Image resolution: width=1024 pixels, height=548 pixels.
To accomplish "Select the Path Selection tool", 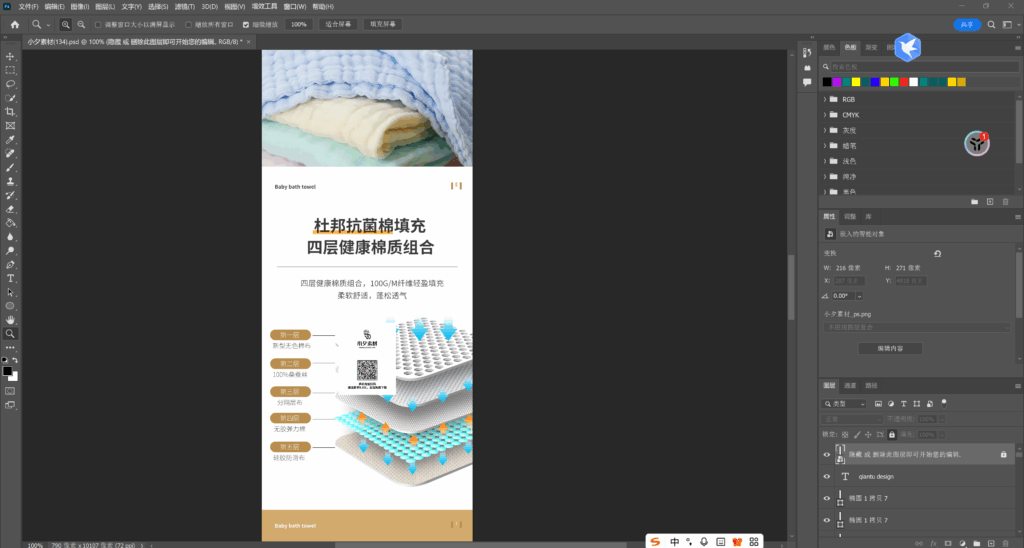I will coord(10,292).
